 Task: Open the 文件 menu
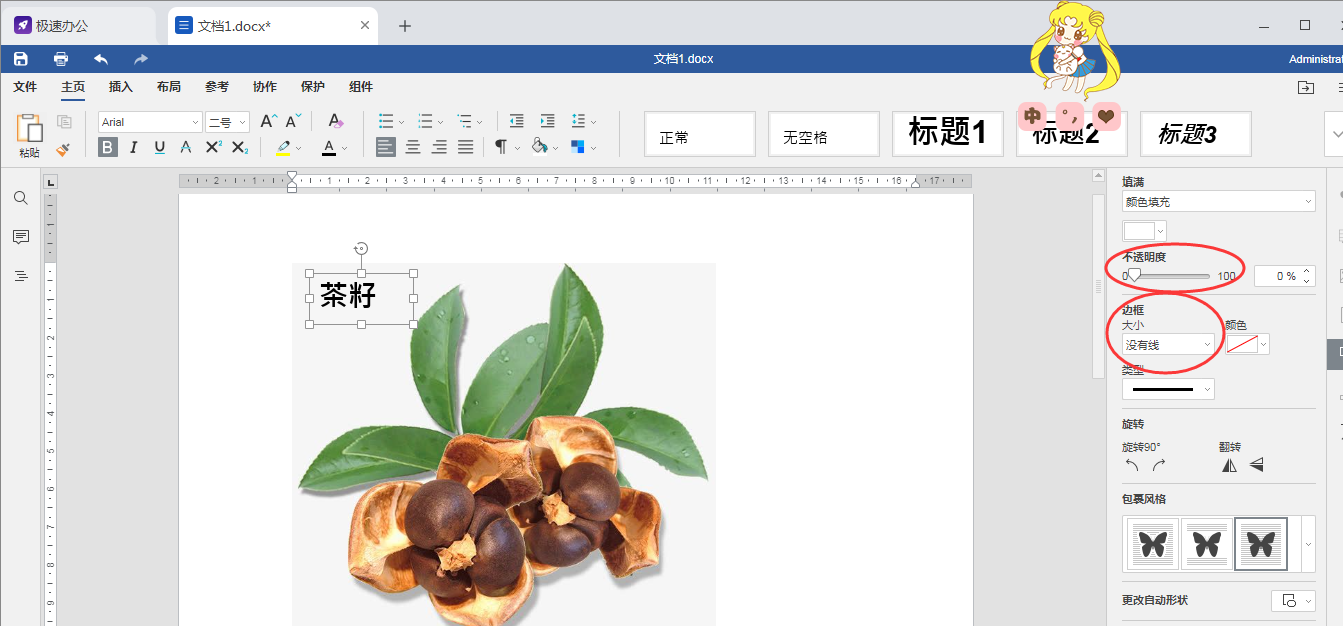click(x=25, y=87)
